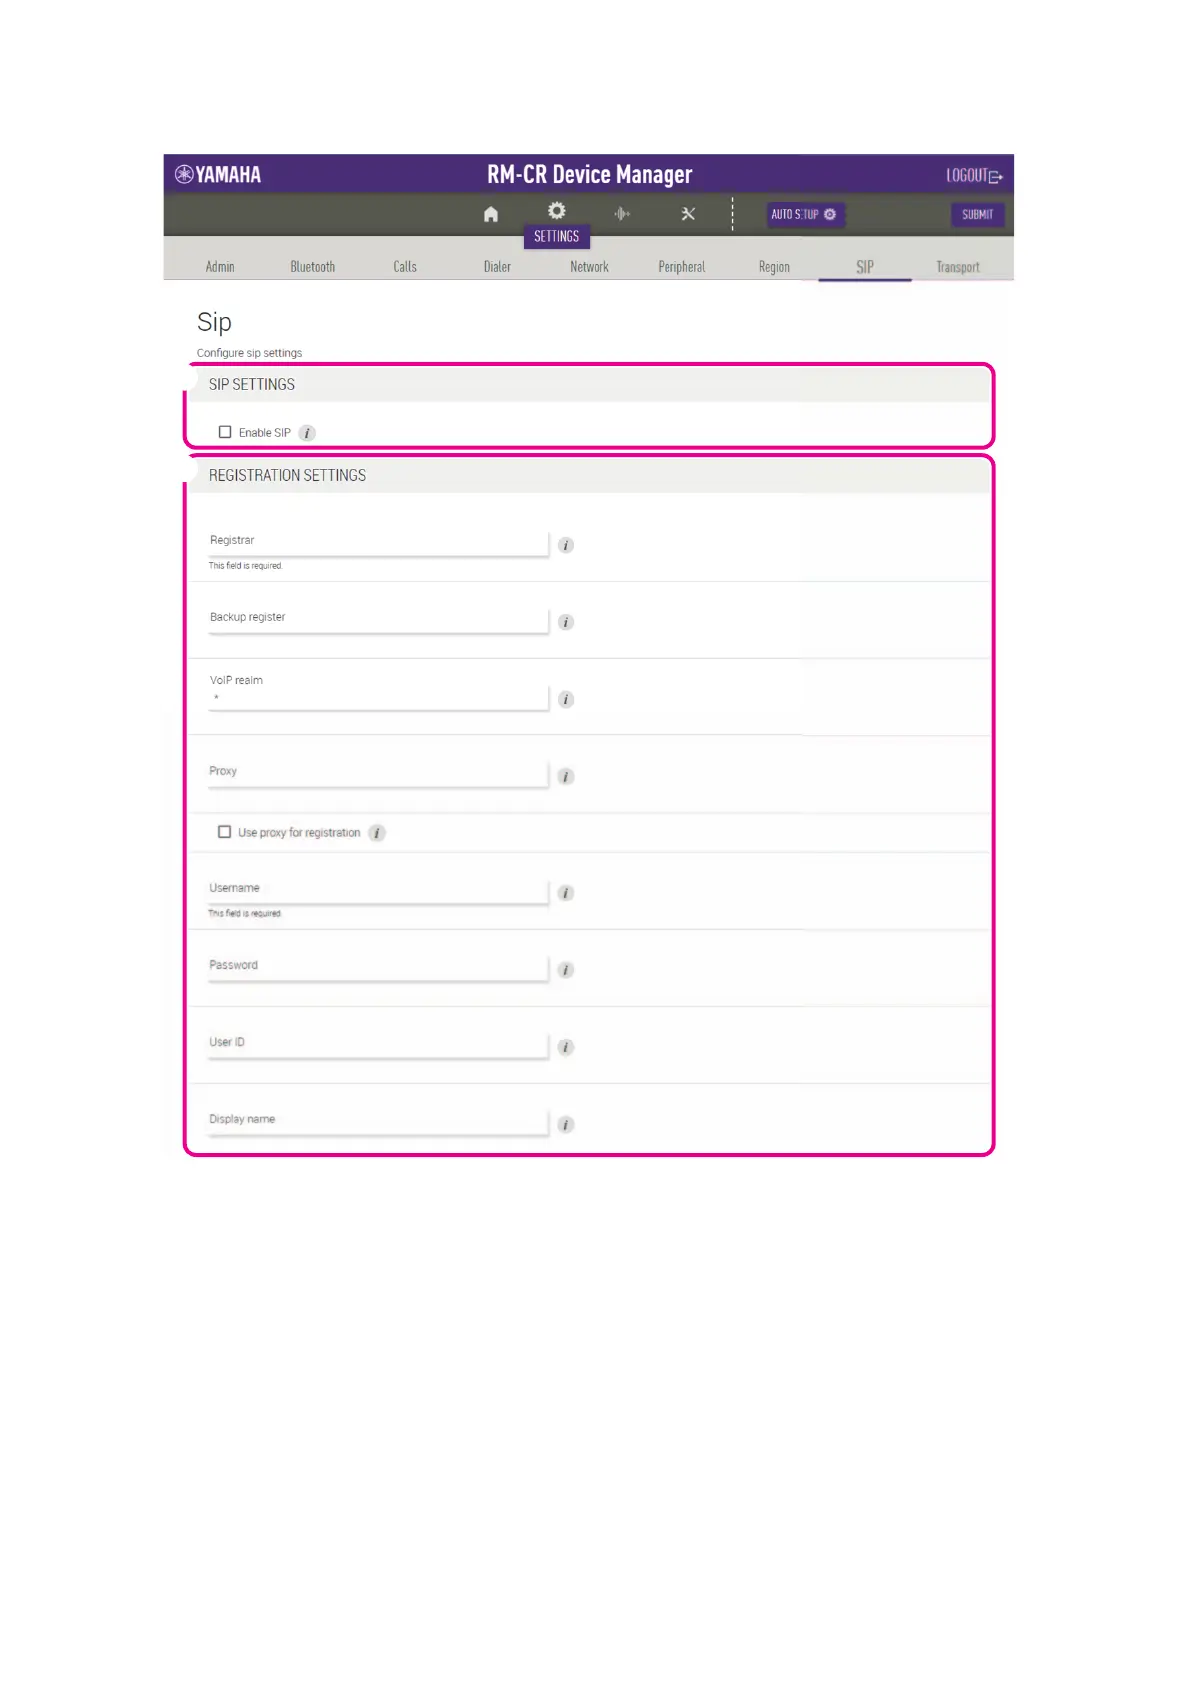Screen dimensions: 1190x1684
Task: Click the REGISTRATION SETTINGS section header
Action: (590, 476)
